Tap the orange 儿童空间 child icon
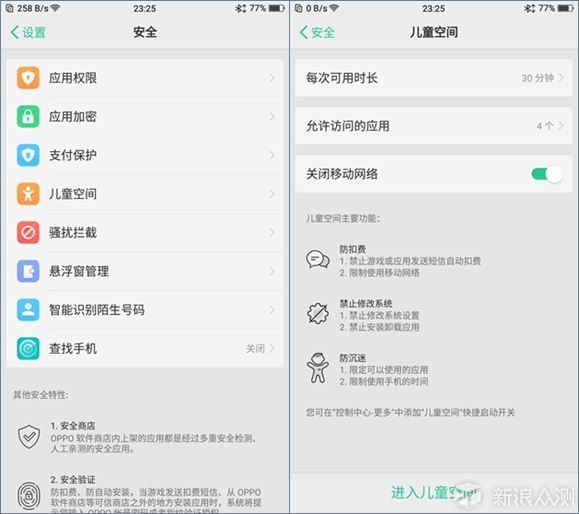Image resolution: width=579 pixels, height=514 pixels. click(x=28, y=194)
